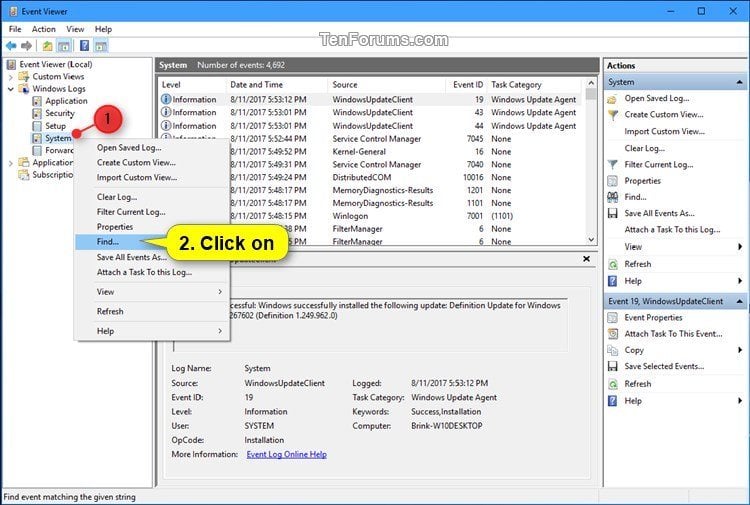Click Show/Hide Console Tree toolbar icon
This screenshot has width=750, height=505.
64,46
